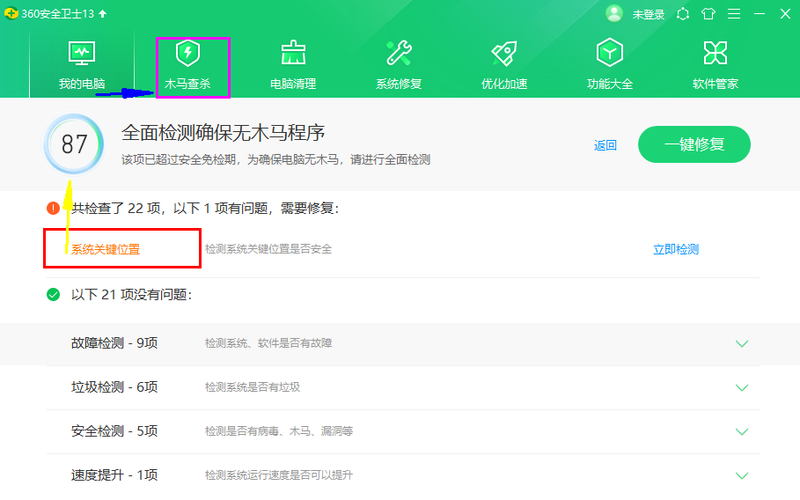Click the 检测系统运行速度是否可以提升 description

(x=279, y=474)
